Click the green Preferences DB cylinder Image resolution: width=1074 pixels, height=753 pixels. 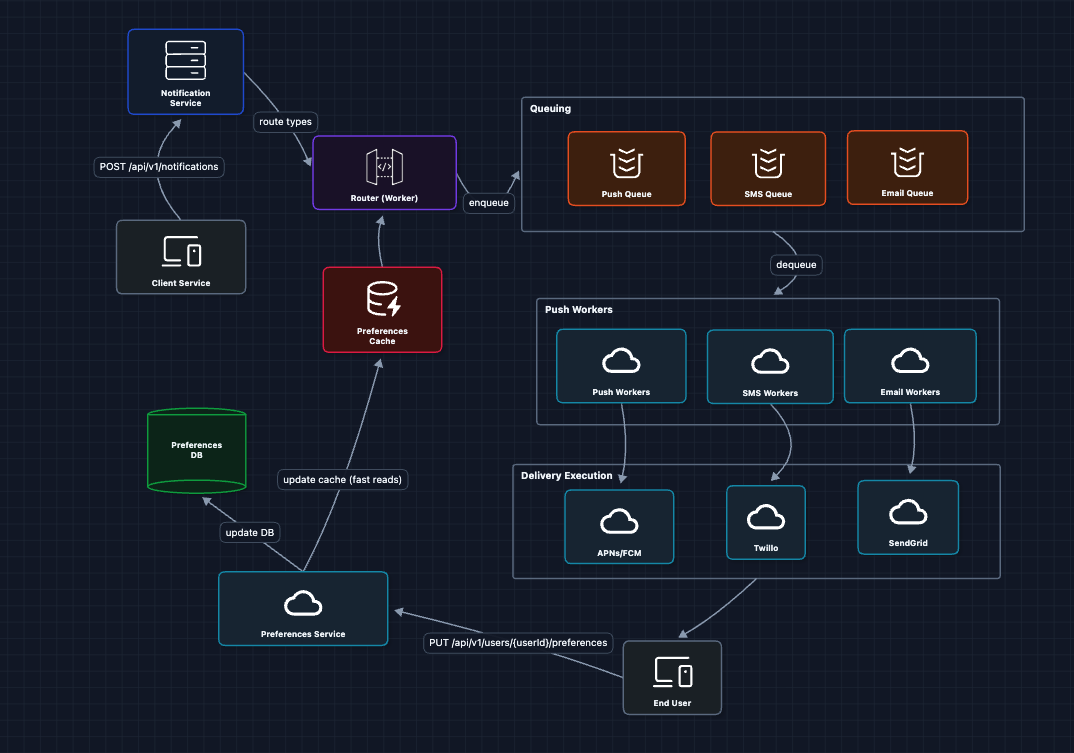pyautogui.click(x=196, y=450)
